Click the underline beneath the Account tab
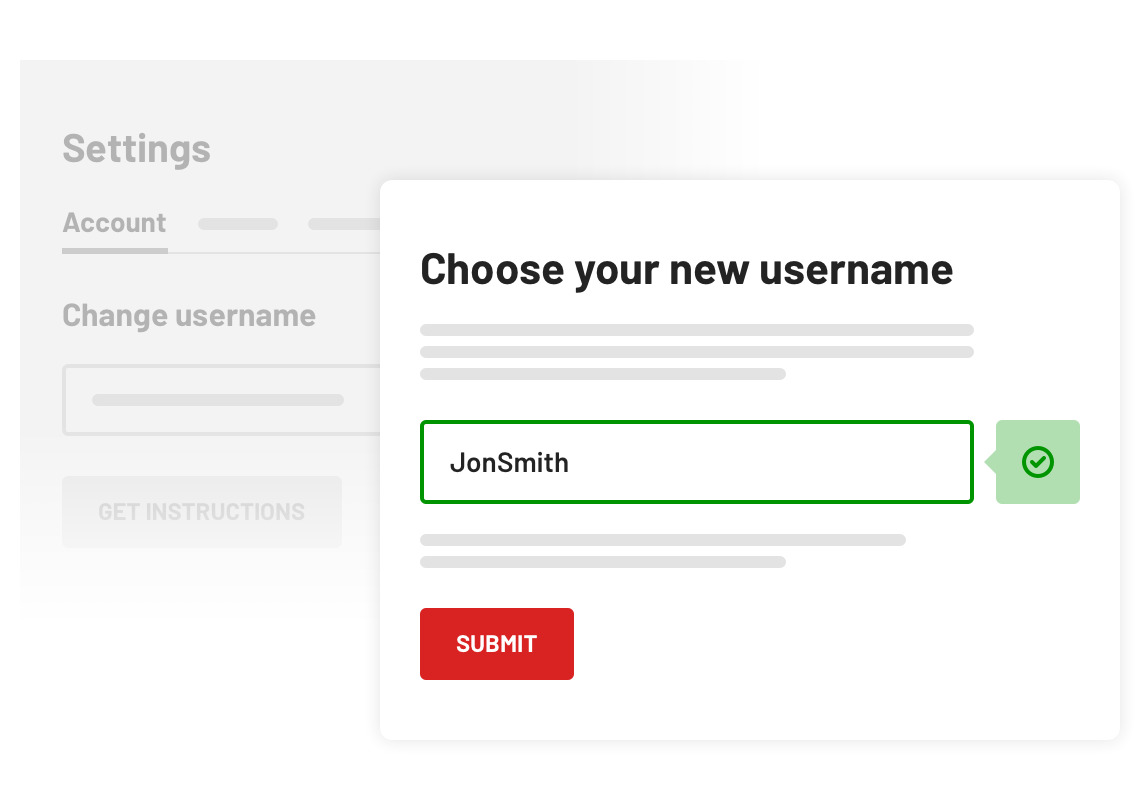 [115, 251]
